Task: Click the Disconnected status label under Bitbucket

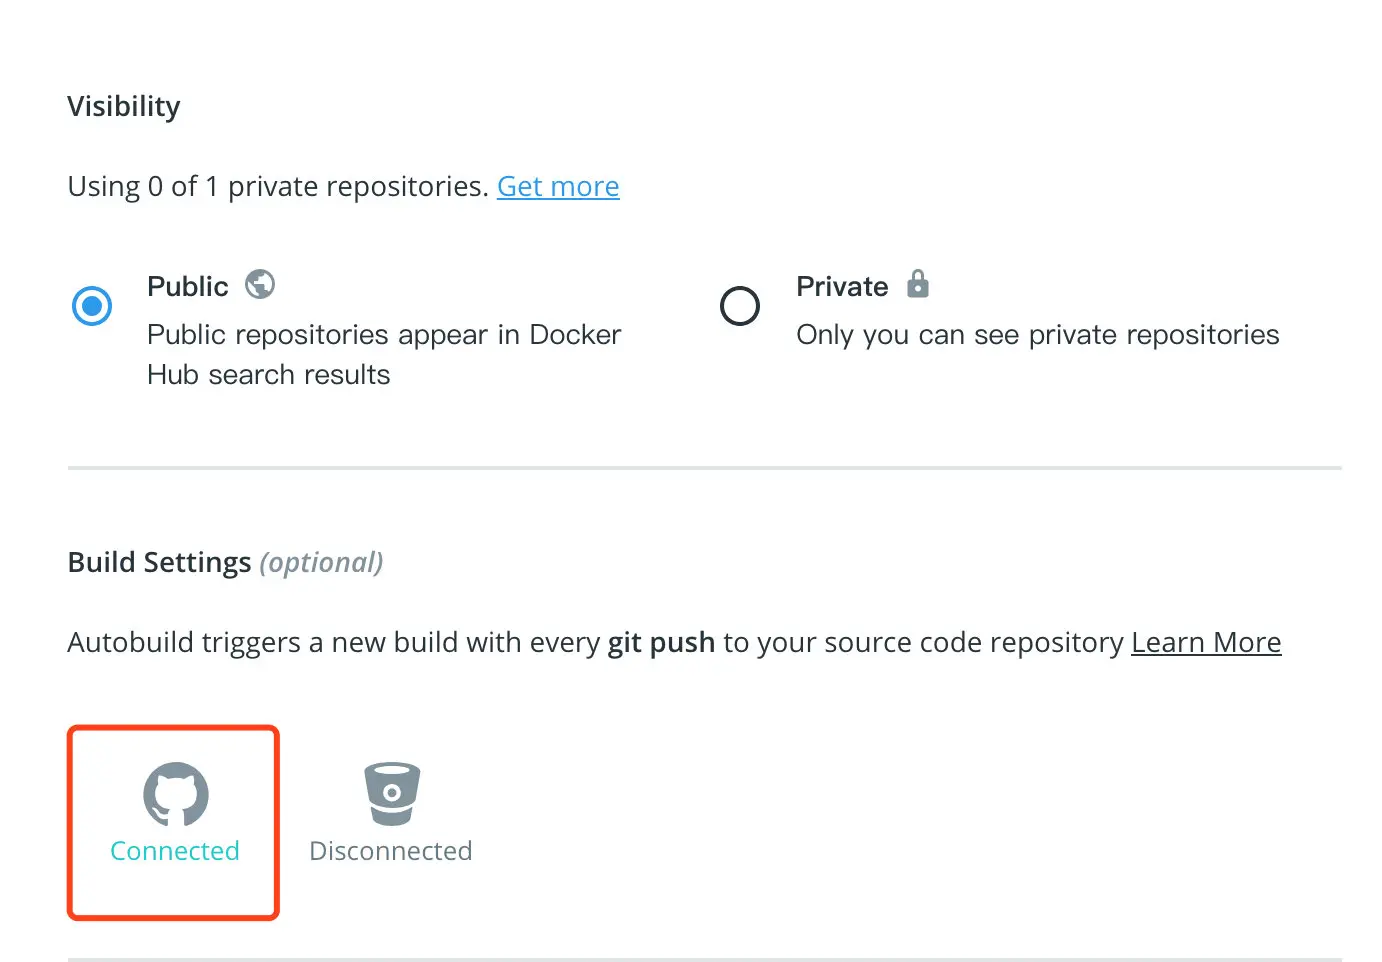Action: coord(390,851)
